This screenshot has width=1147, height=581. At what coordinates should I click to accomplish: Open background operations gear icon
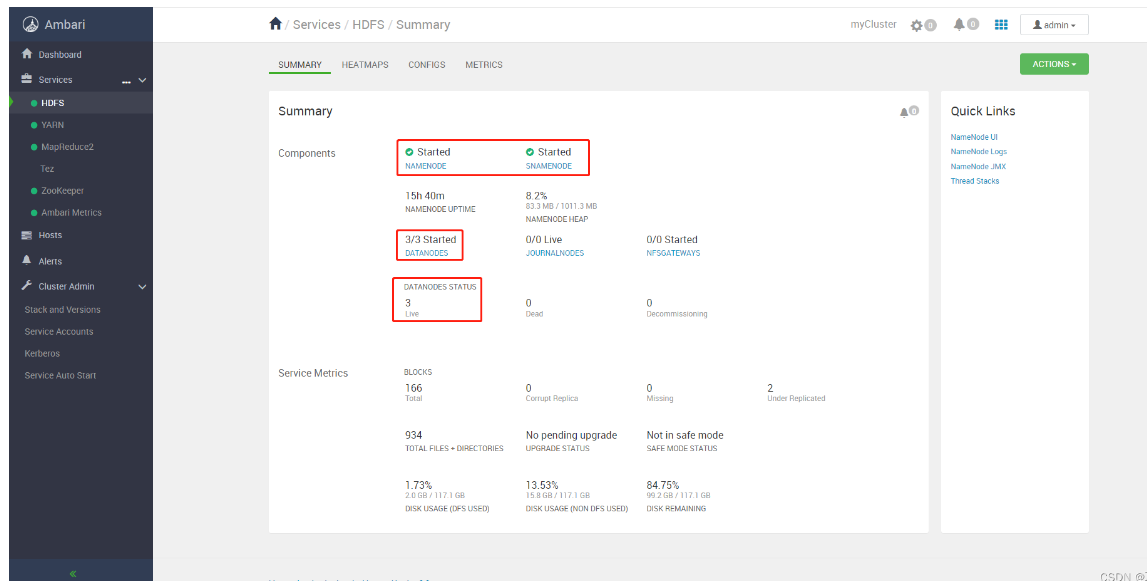coord(917,25)
